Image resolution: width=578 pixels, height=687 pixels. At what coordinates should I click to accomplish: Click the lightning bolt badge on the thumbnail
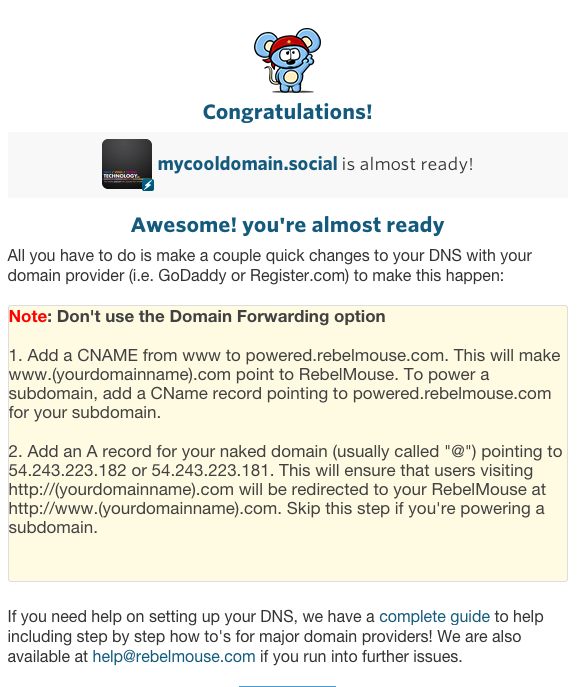(x=148, y=185)
